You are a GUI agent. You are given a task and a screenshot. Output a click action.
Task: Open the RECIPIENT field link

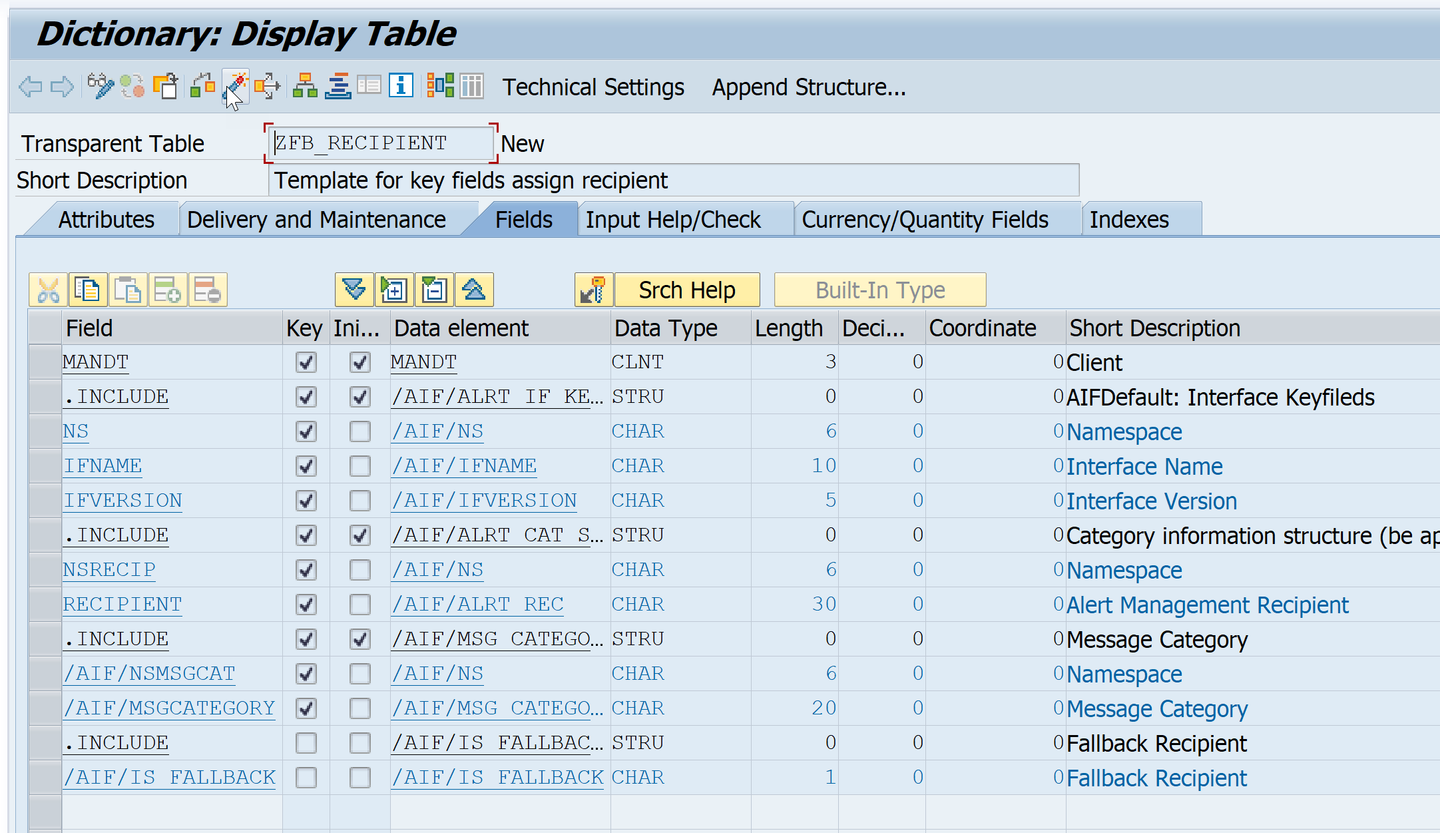coord(122,604)
